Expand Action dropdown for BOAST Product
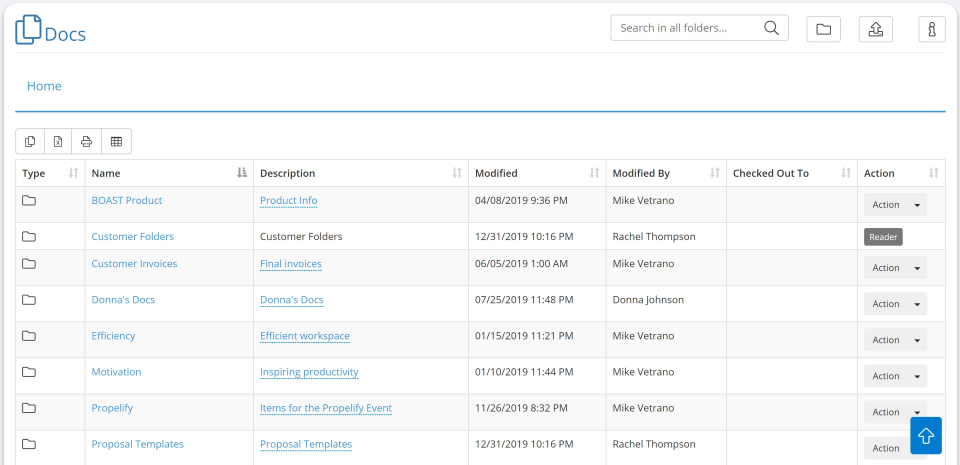The height and width of the screenshot is (465, 960). click(917, 205)
